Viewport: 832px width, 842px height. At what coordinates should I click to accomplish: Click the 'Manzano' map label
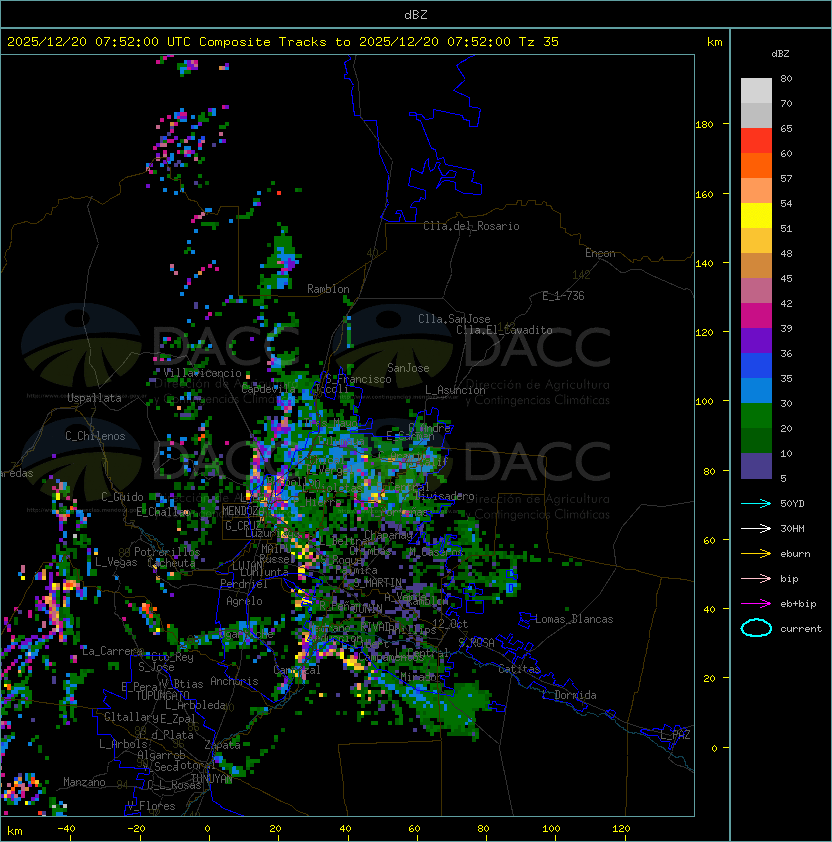click(84, 782)
